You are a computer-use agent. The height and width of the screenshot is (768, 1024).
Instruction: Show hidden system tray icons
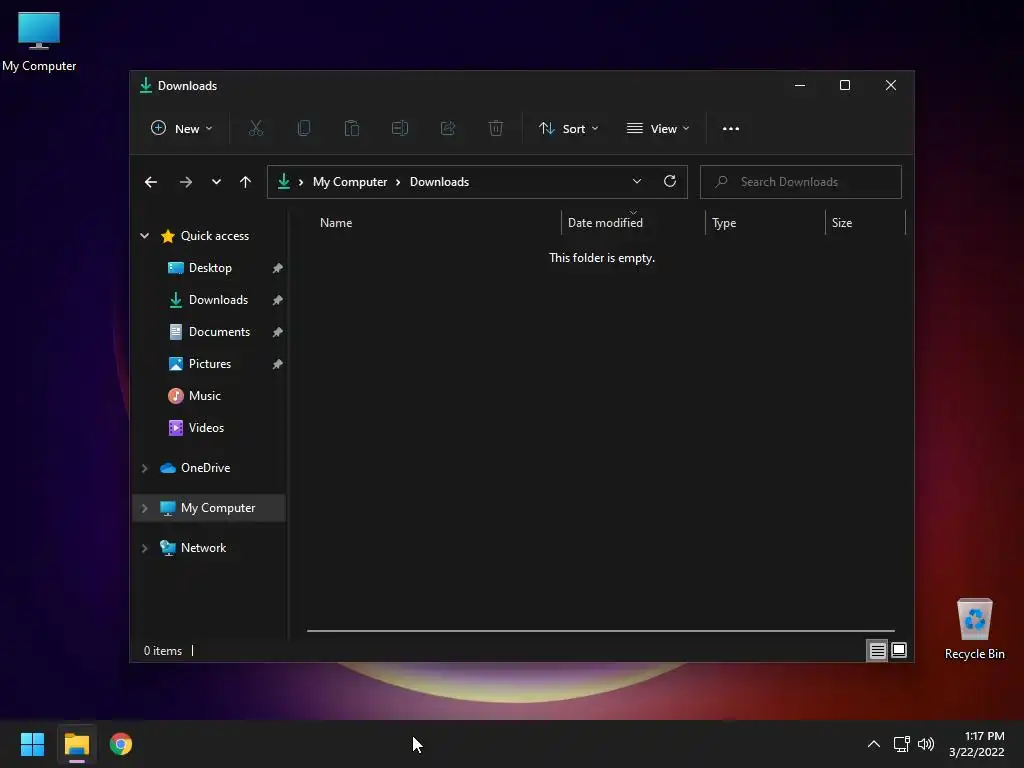coord(874,744)
